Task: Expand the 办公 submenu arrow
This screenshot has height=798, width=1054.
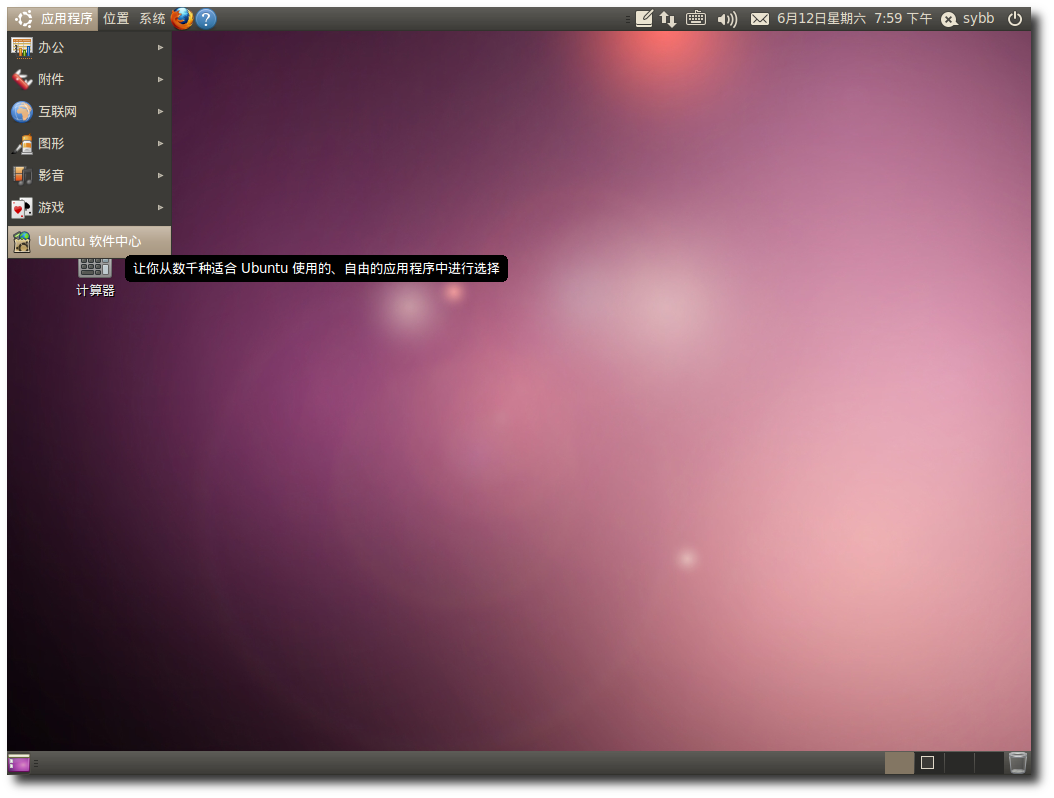Action: click(161, 48)
